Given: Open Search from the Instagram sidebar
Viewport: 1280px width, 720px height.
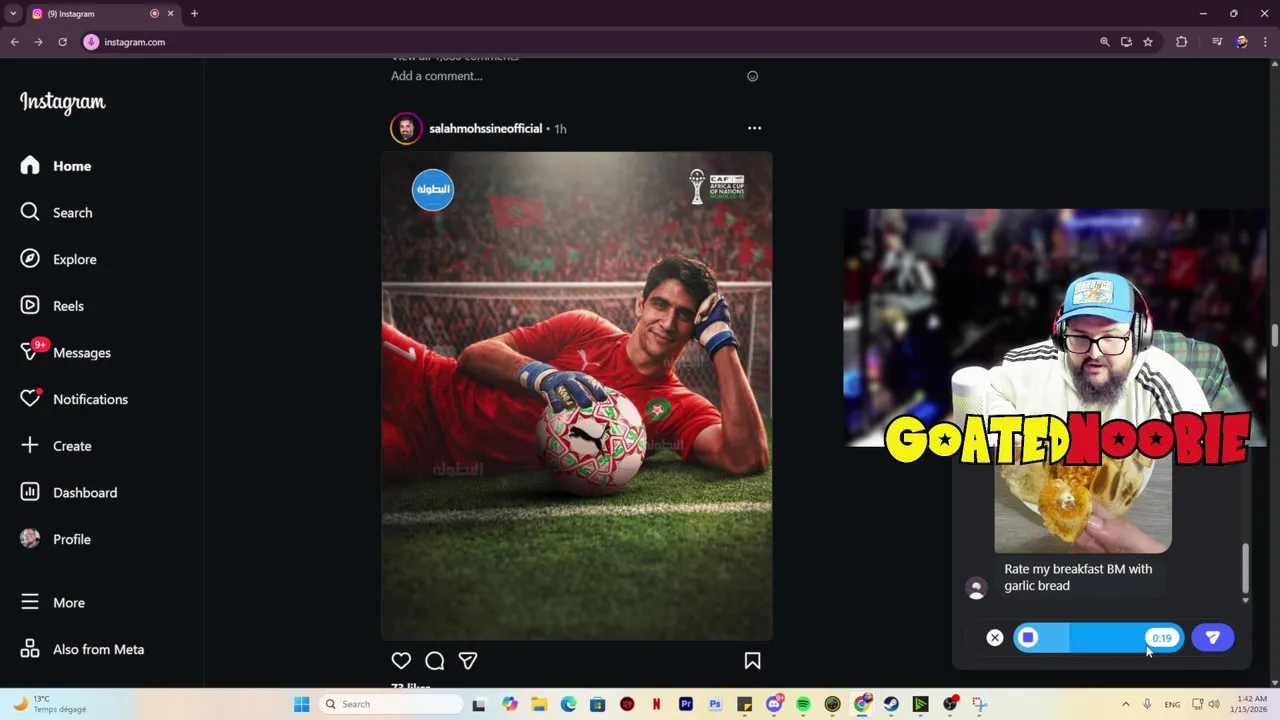Looking at the screenshot, I should pyautogui.click(x=57, y=212).
